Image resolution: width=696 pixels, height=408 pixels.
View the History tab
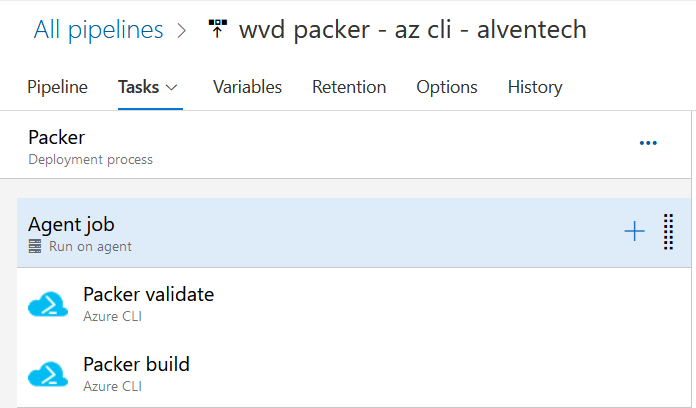click(535, 87)
